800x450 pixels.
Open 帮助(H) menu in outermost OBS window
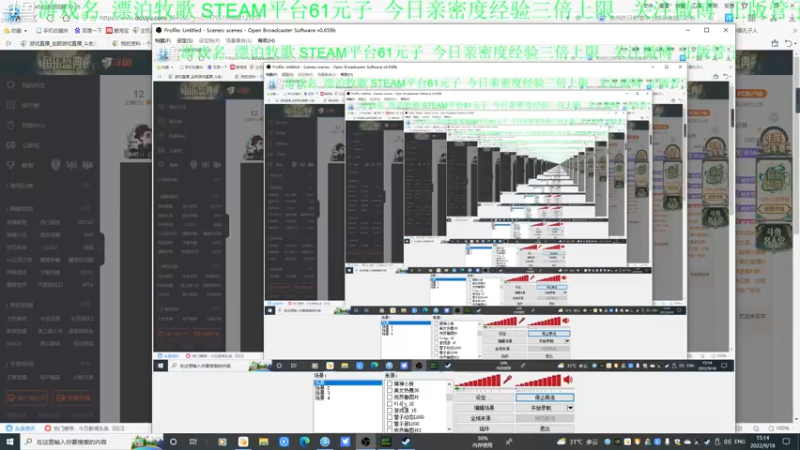266,40
